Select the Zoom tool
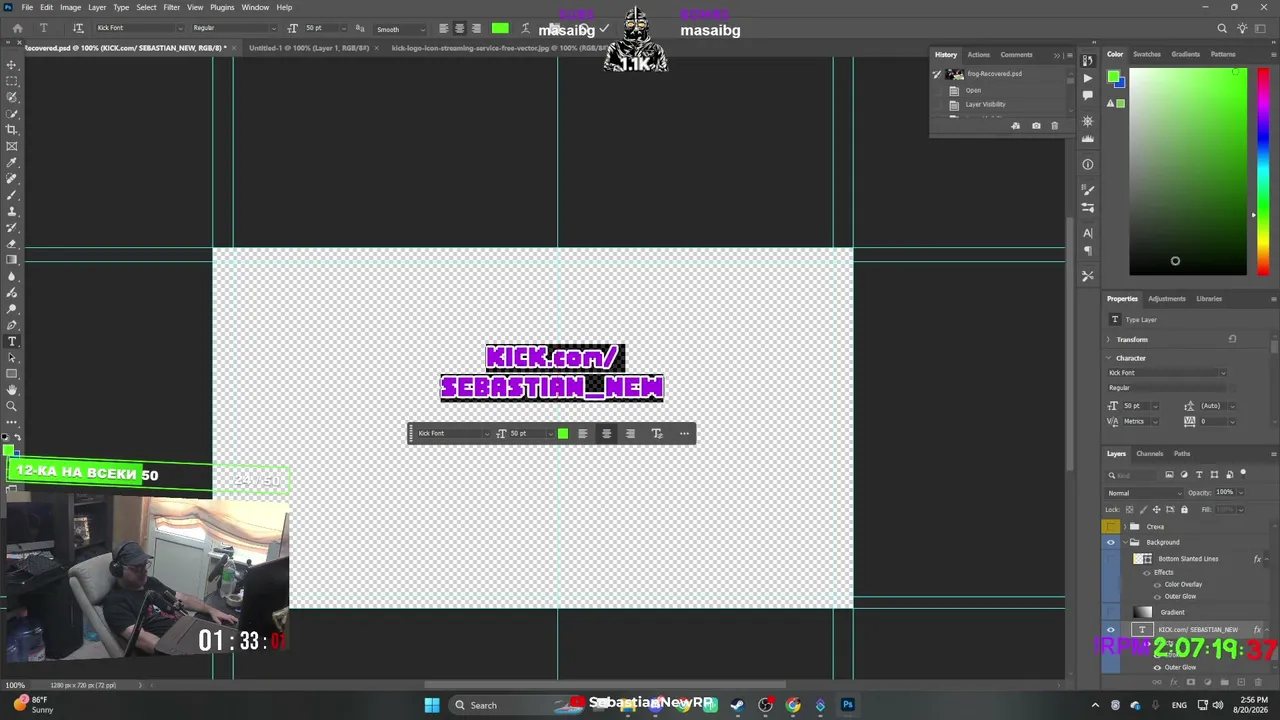 pos(12,406)
